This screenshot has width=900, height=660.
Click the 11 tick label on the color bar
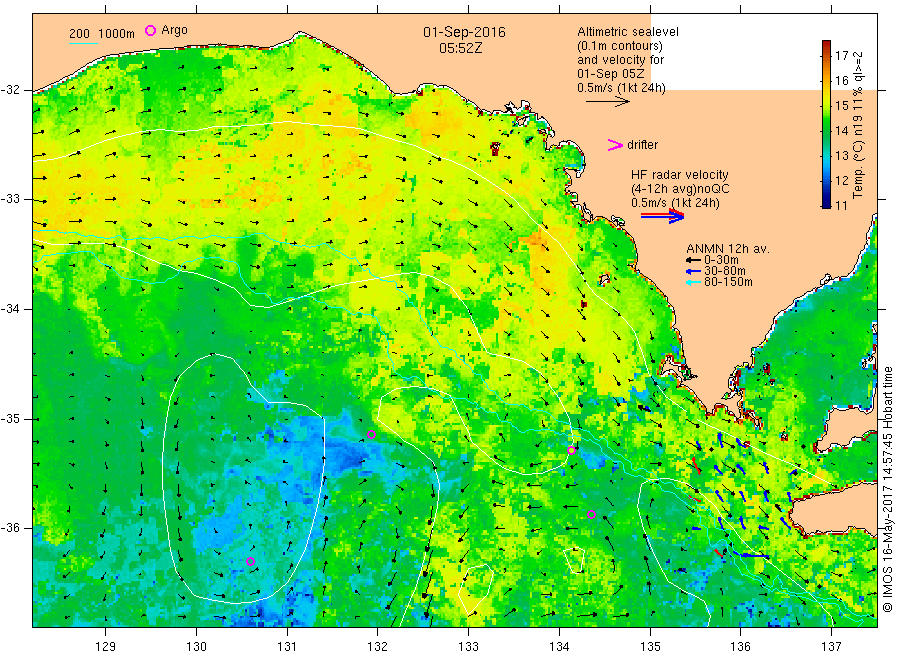point(841,205)
